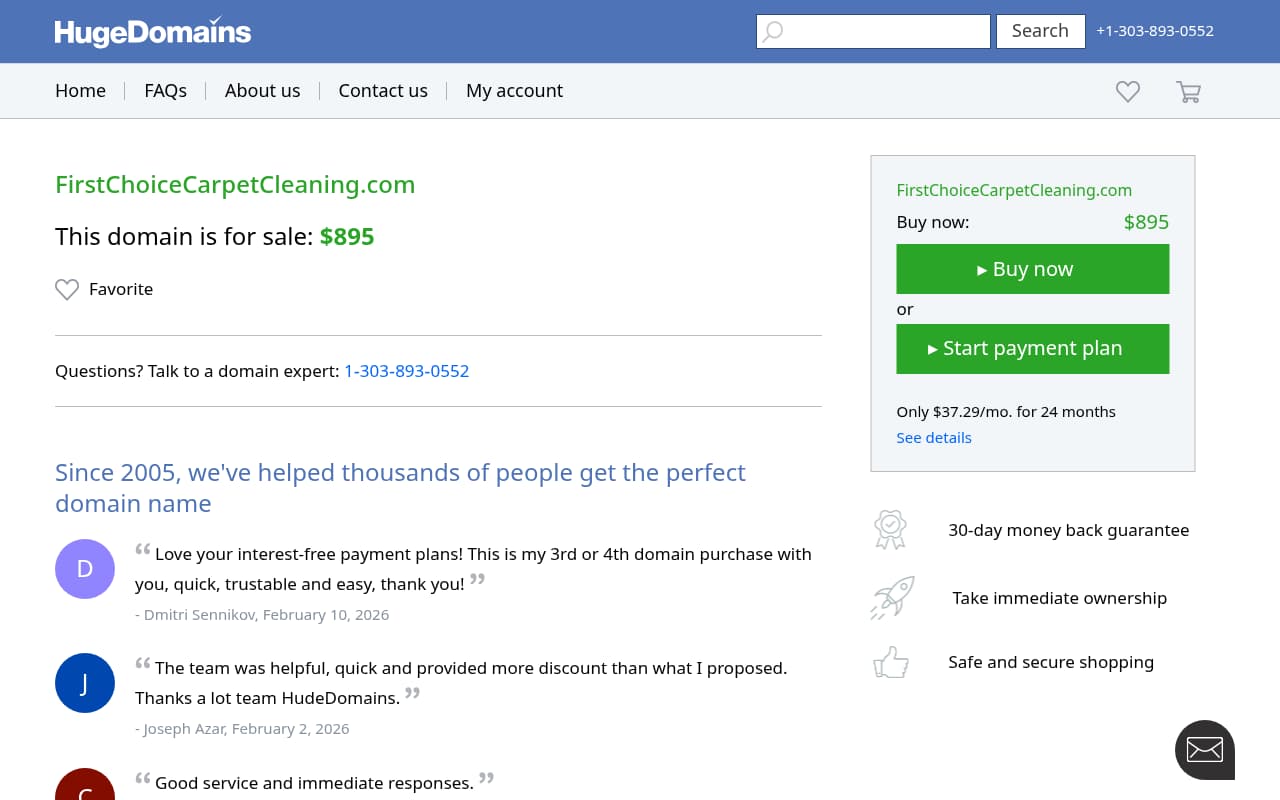The image size is (1280, 800).
Task: Open the envelope chat widget bottom right
Action: coord(1204,749)
